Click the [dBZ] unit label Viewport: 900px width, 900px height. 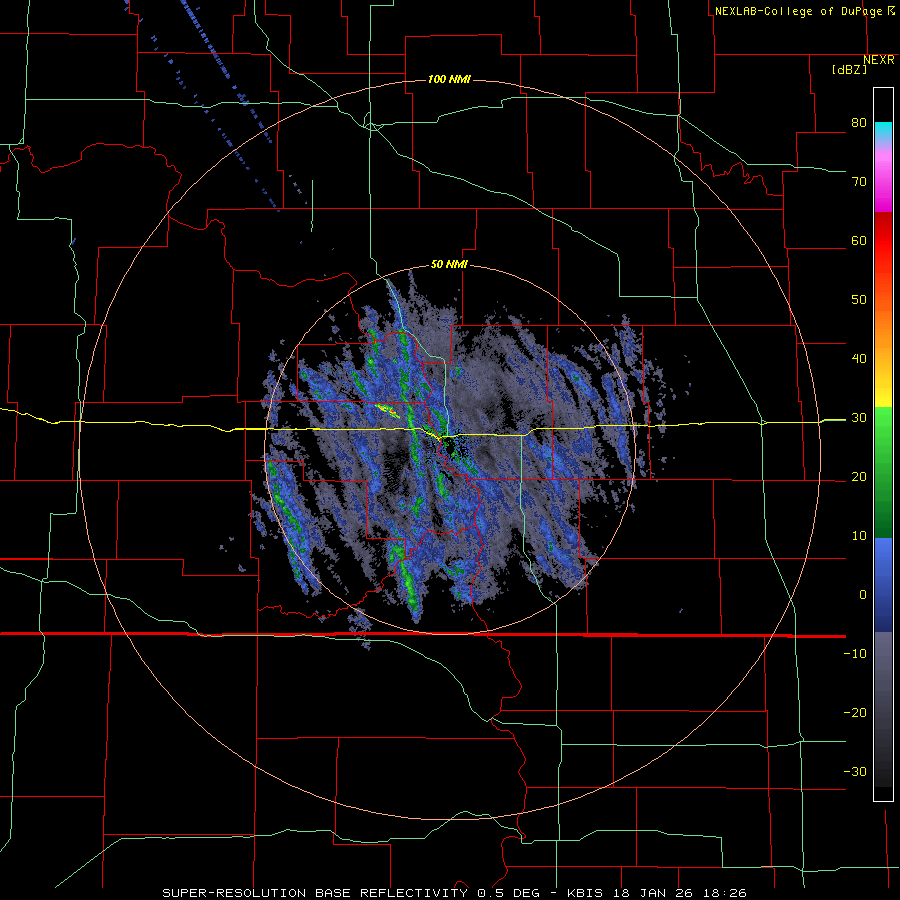[x=849, y=69]
